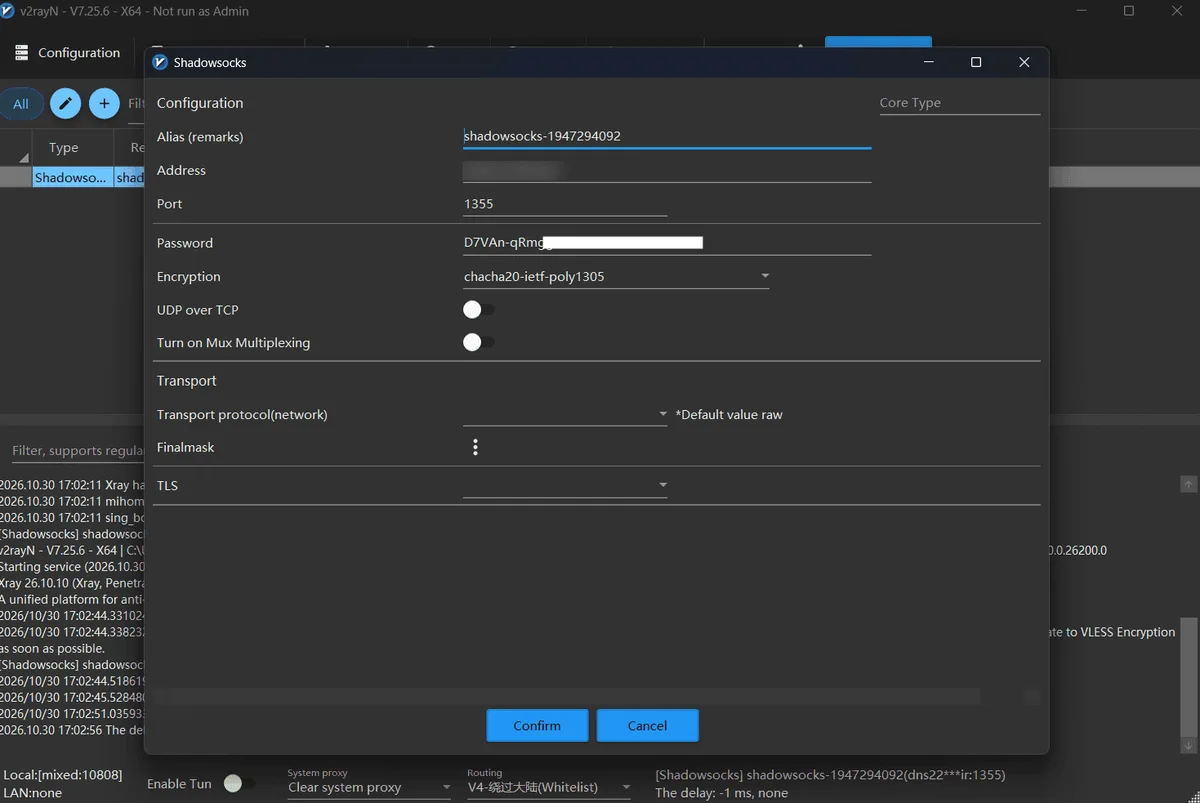Toggle the UDP over TCP switch

(x=479, y=310)
